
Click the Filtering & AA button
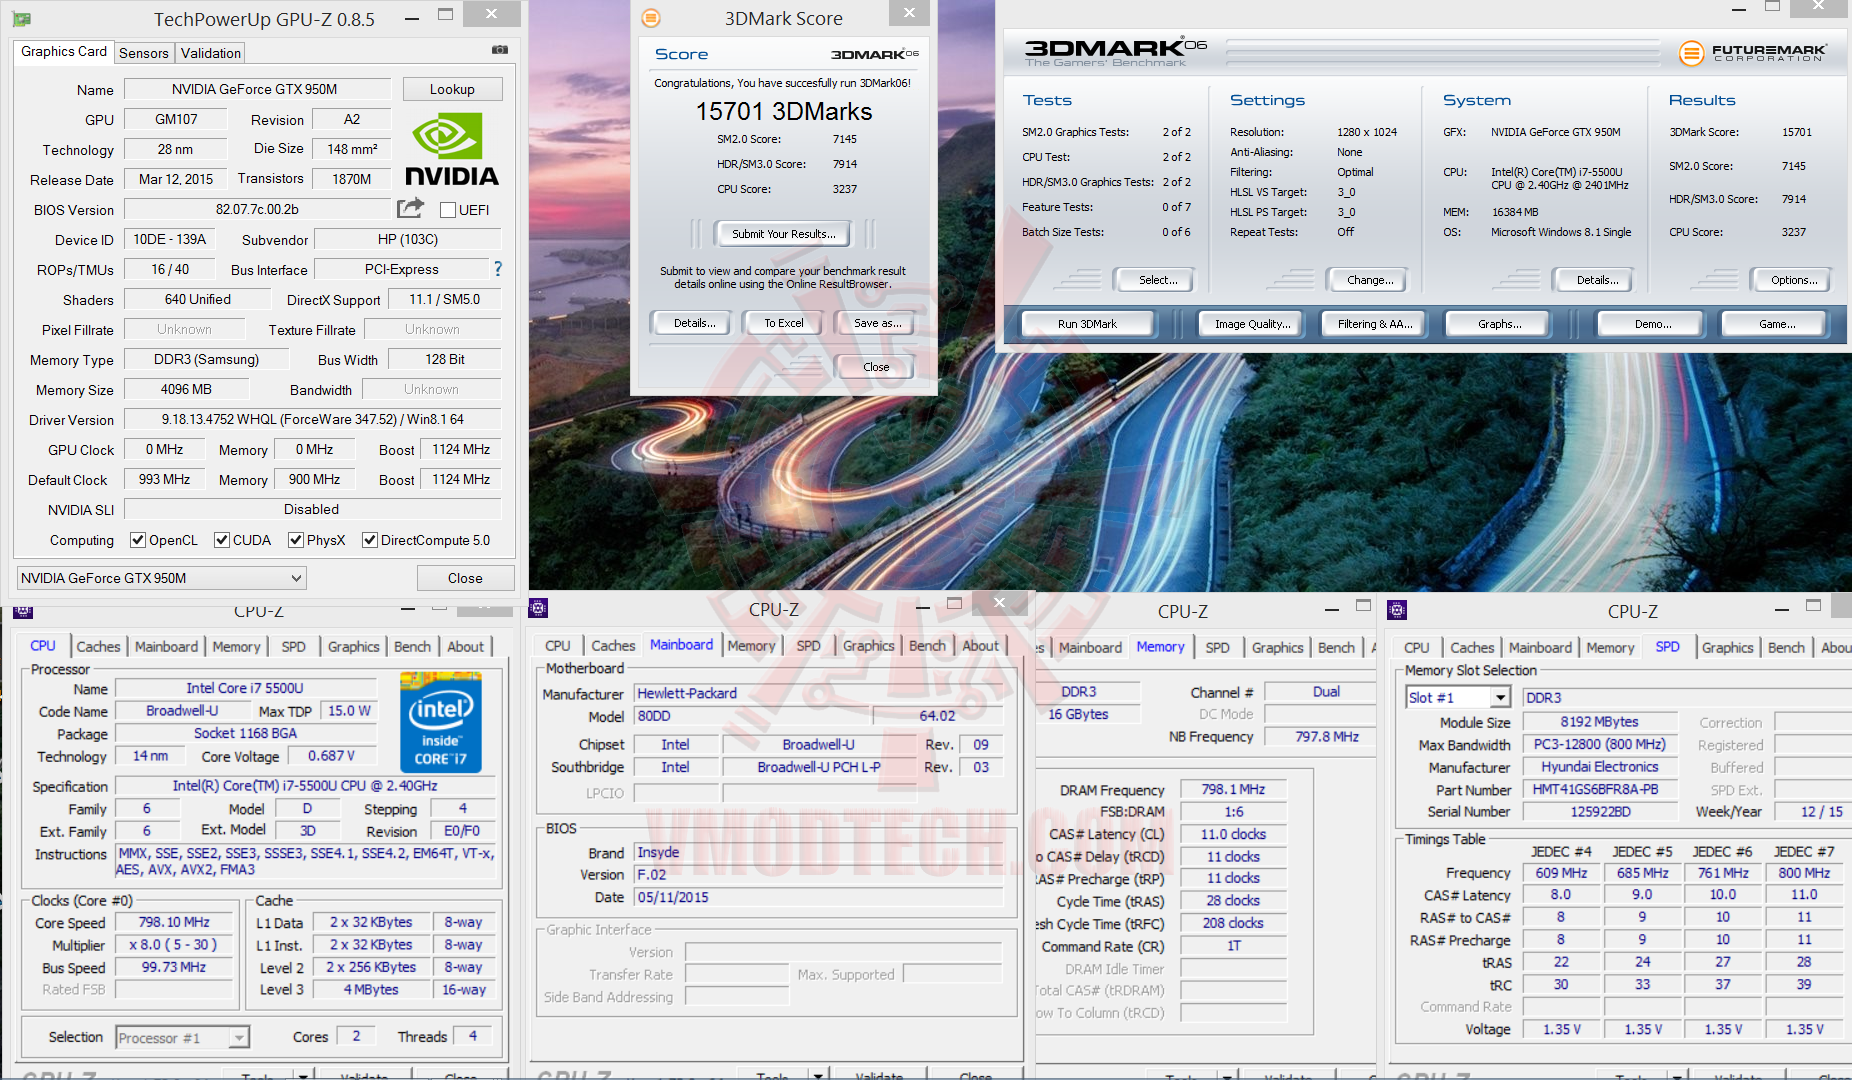click(1375, 324)
